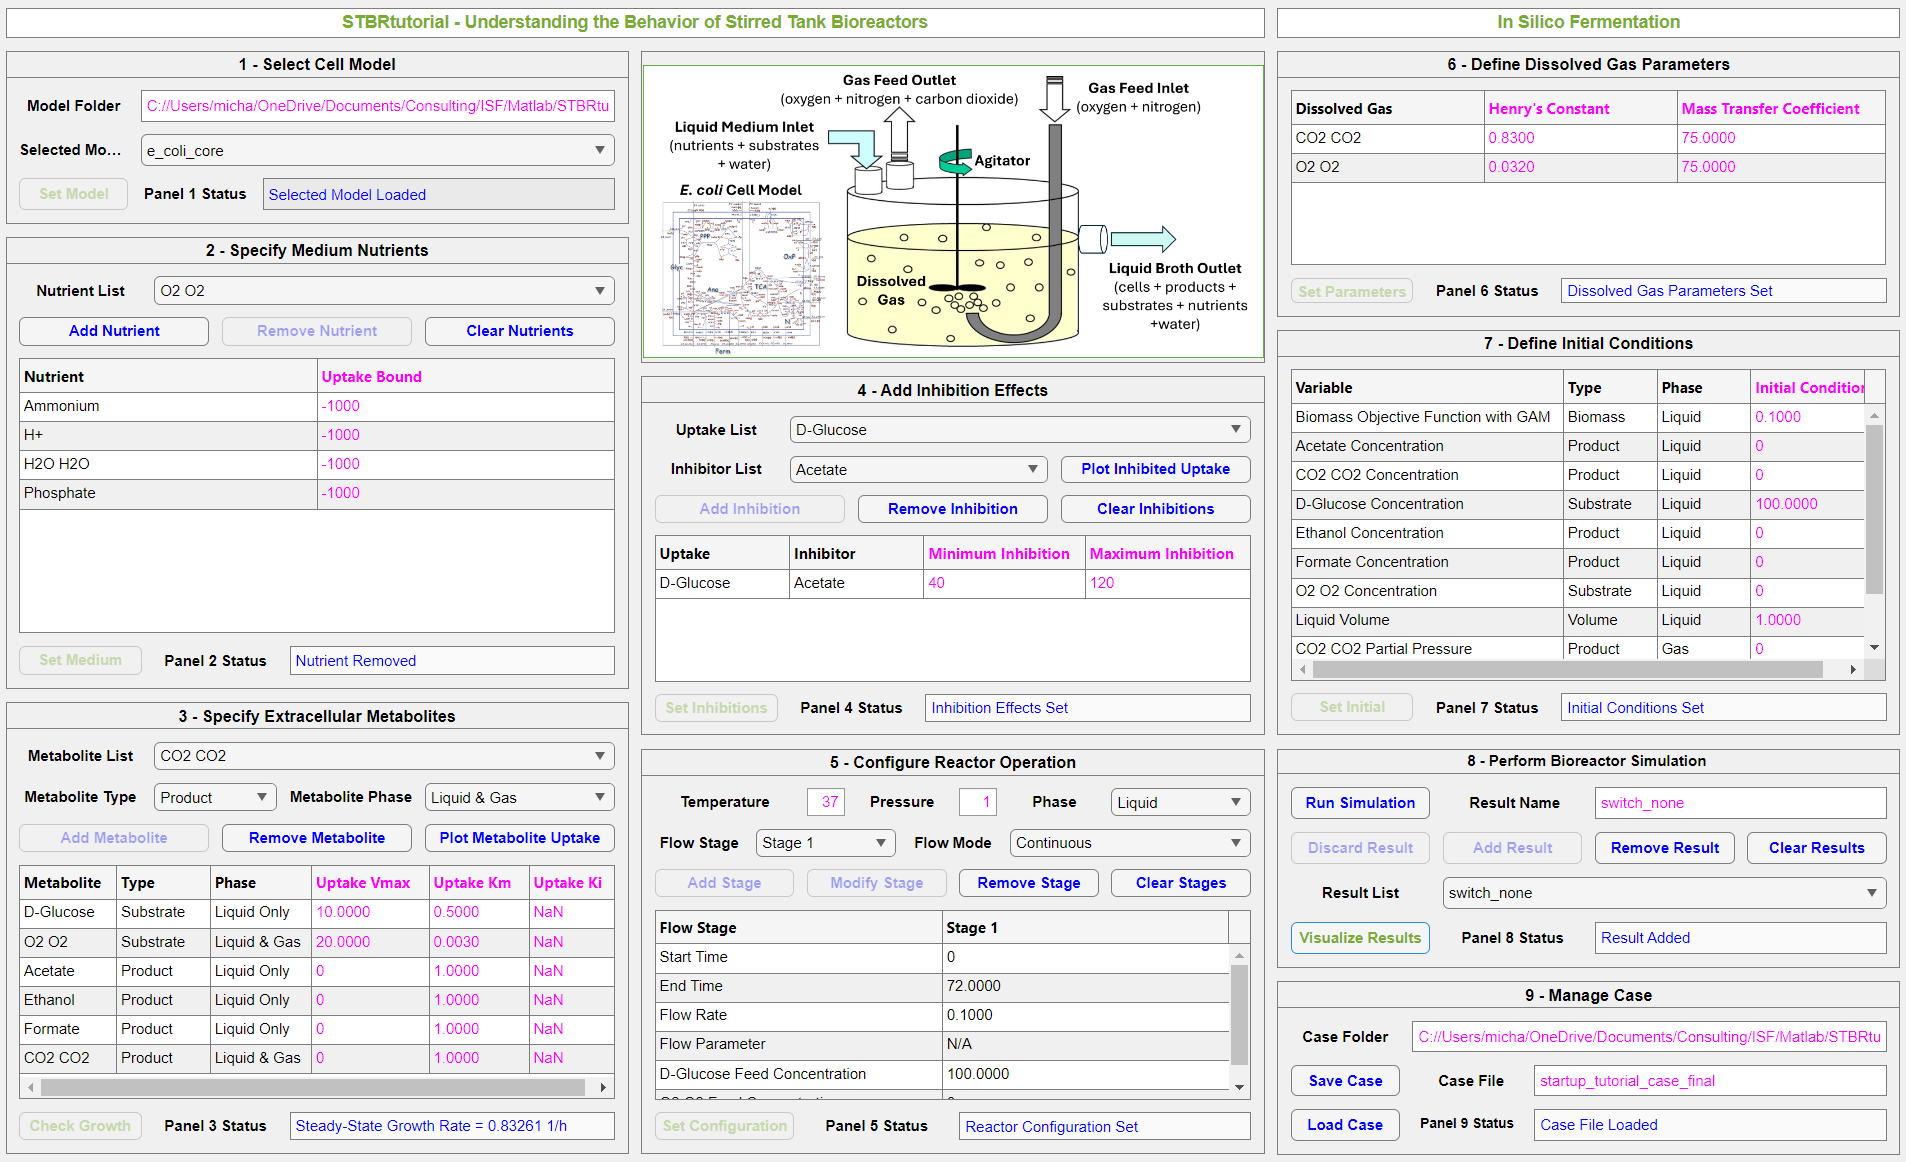Select the Ammonium uptake bound cell
This screenshot has width=1906, height=1162.
coord(465,406)
